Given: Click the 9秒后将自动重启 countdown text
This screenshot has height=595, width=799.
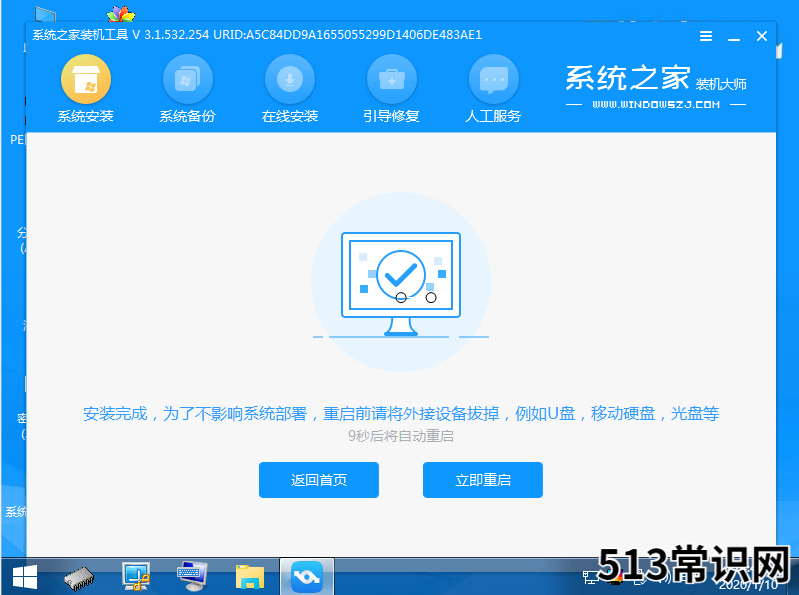Looking at the screenshot, I should tap(401, 436).
